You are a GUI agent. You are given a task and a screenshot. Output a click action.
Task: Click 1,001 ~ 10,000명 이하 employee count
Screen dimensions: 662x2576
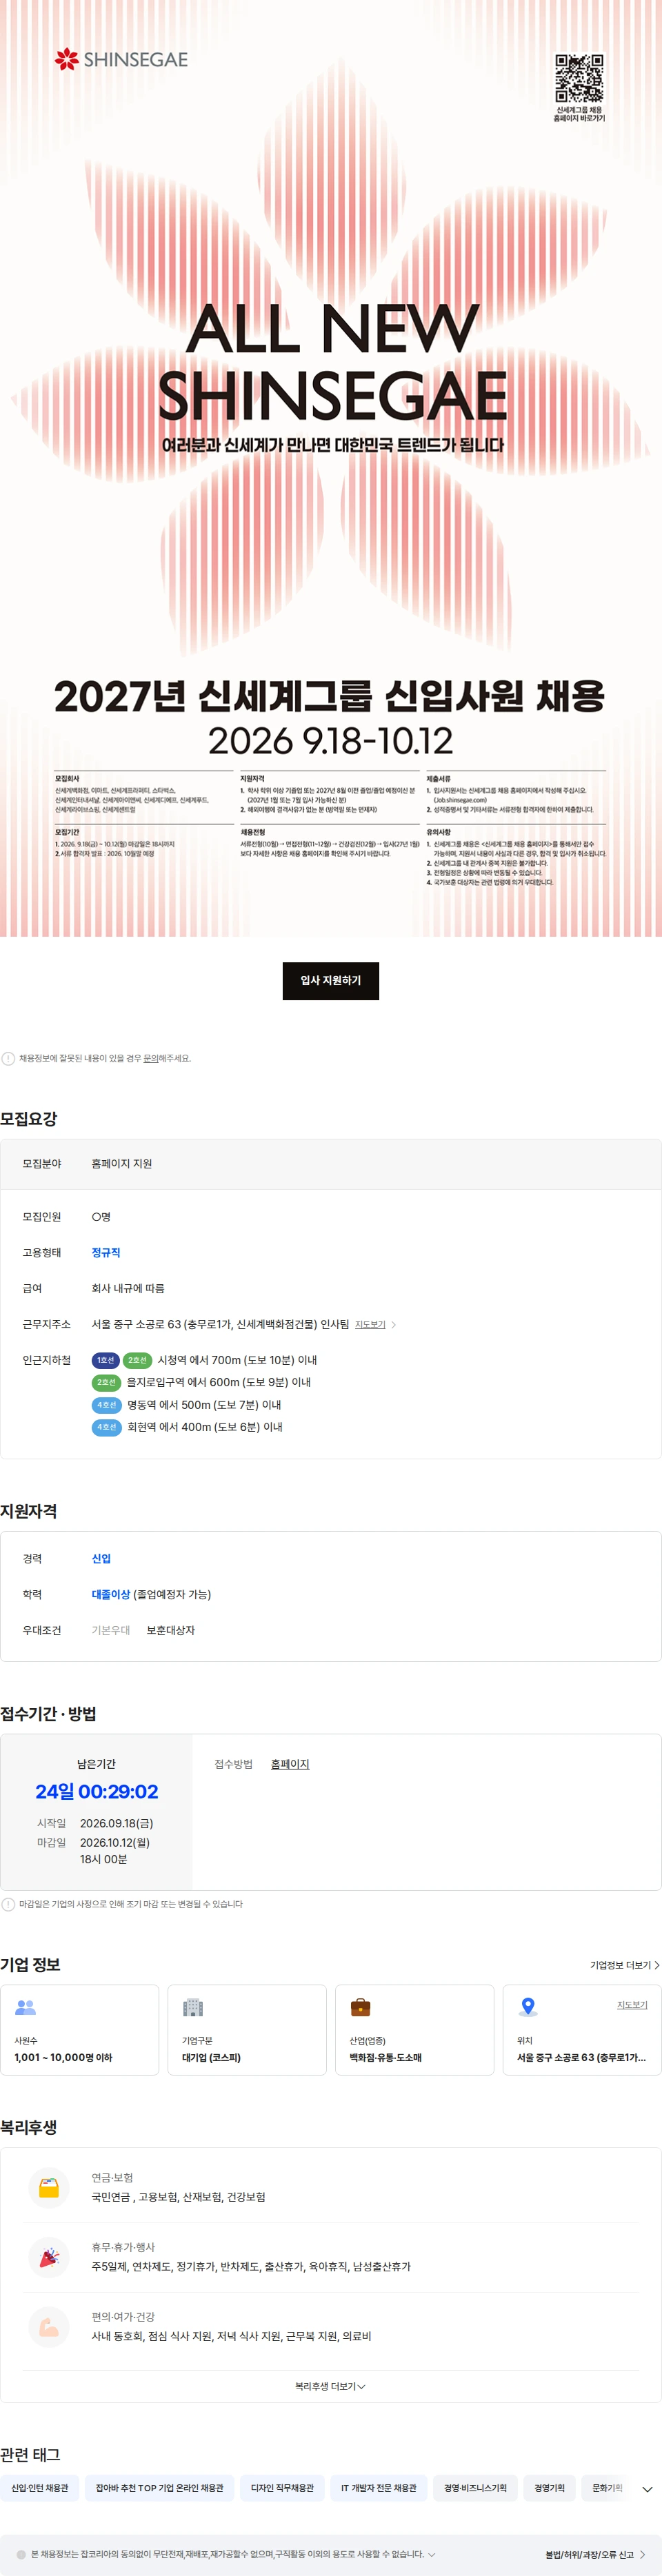(63, 2057)
